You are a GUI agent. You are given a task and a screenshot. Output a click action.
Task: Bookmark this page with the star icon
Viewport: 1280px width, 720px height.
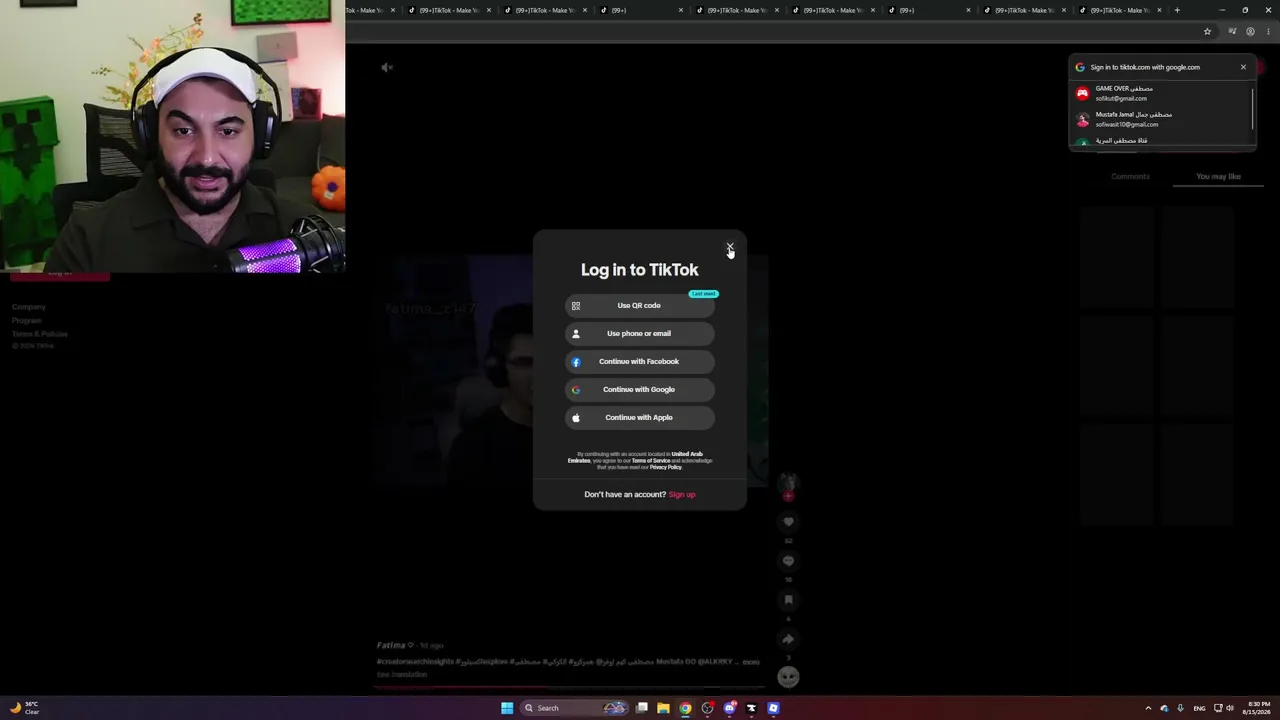(x=1207, y=31)
